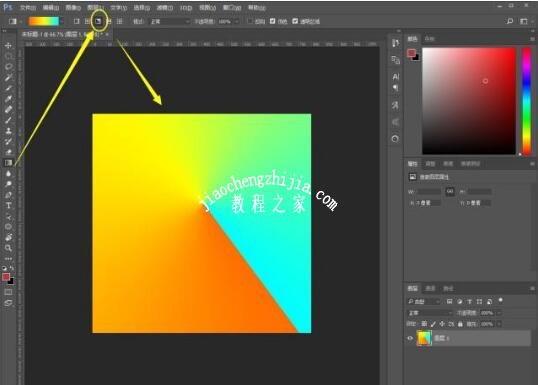Select the layer 1 thumbnail in Layers panel
Image resolution: width=538 pixels, height=385 pixels.
pyautogui.click(x=424, y=338)
